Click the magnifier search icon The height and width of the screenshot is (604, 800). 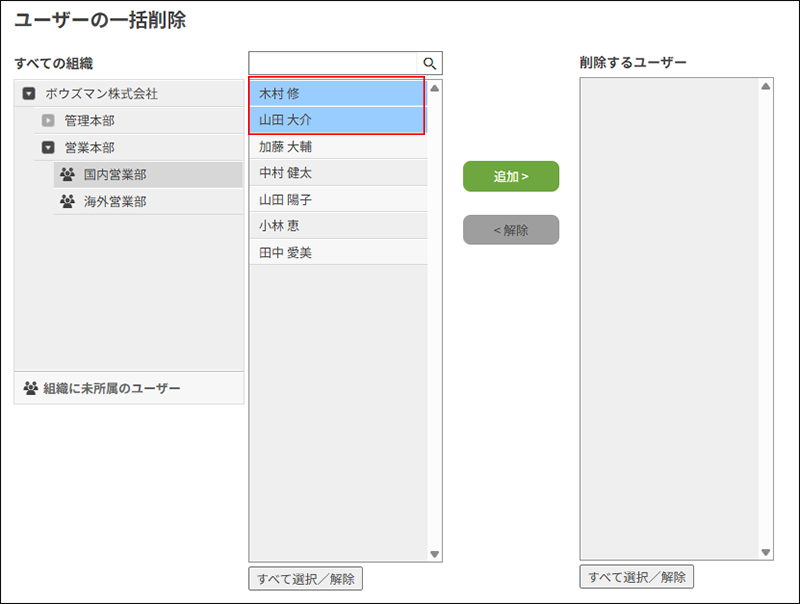[x=430, y=62]
